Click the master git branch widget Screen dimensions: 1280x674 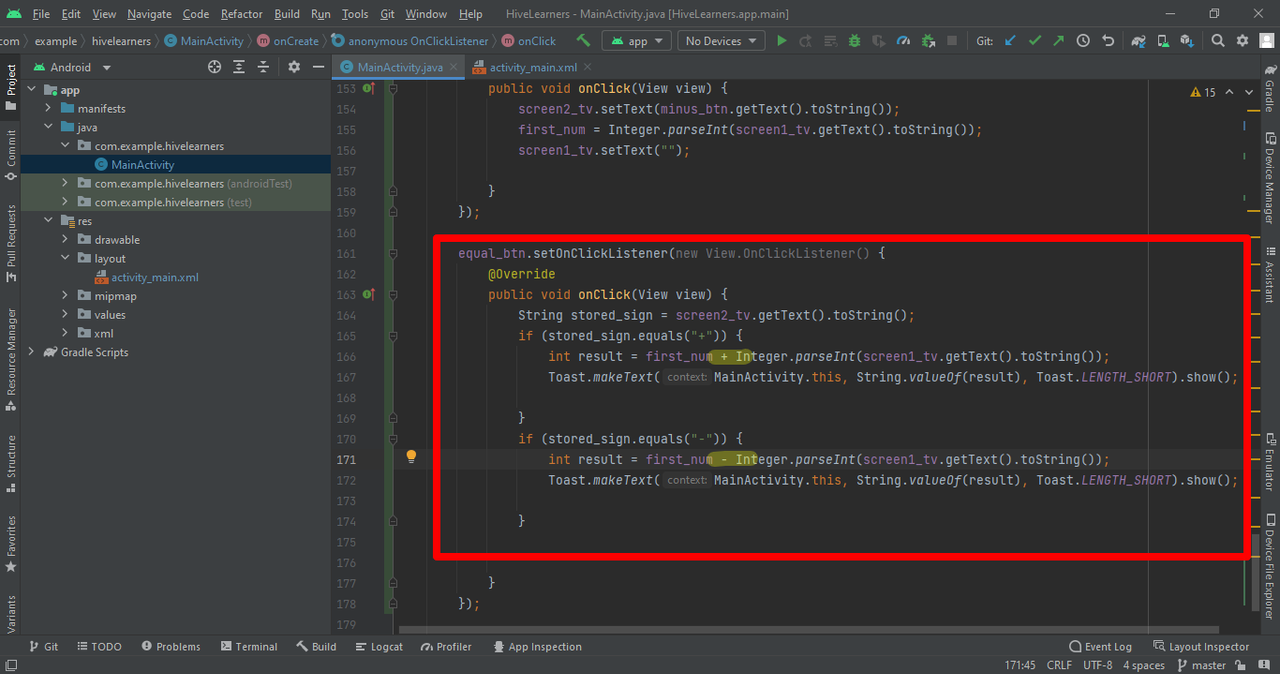pyautogui.click(x=1201, y=665)
